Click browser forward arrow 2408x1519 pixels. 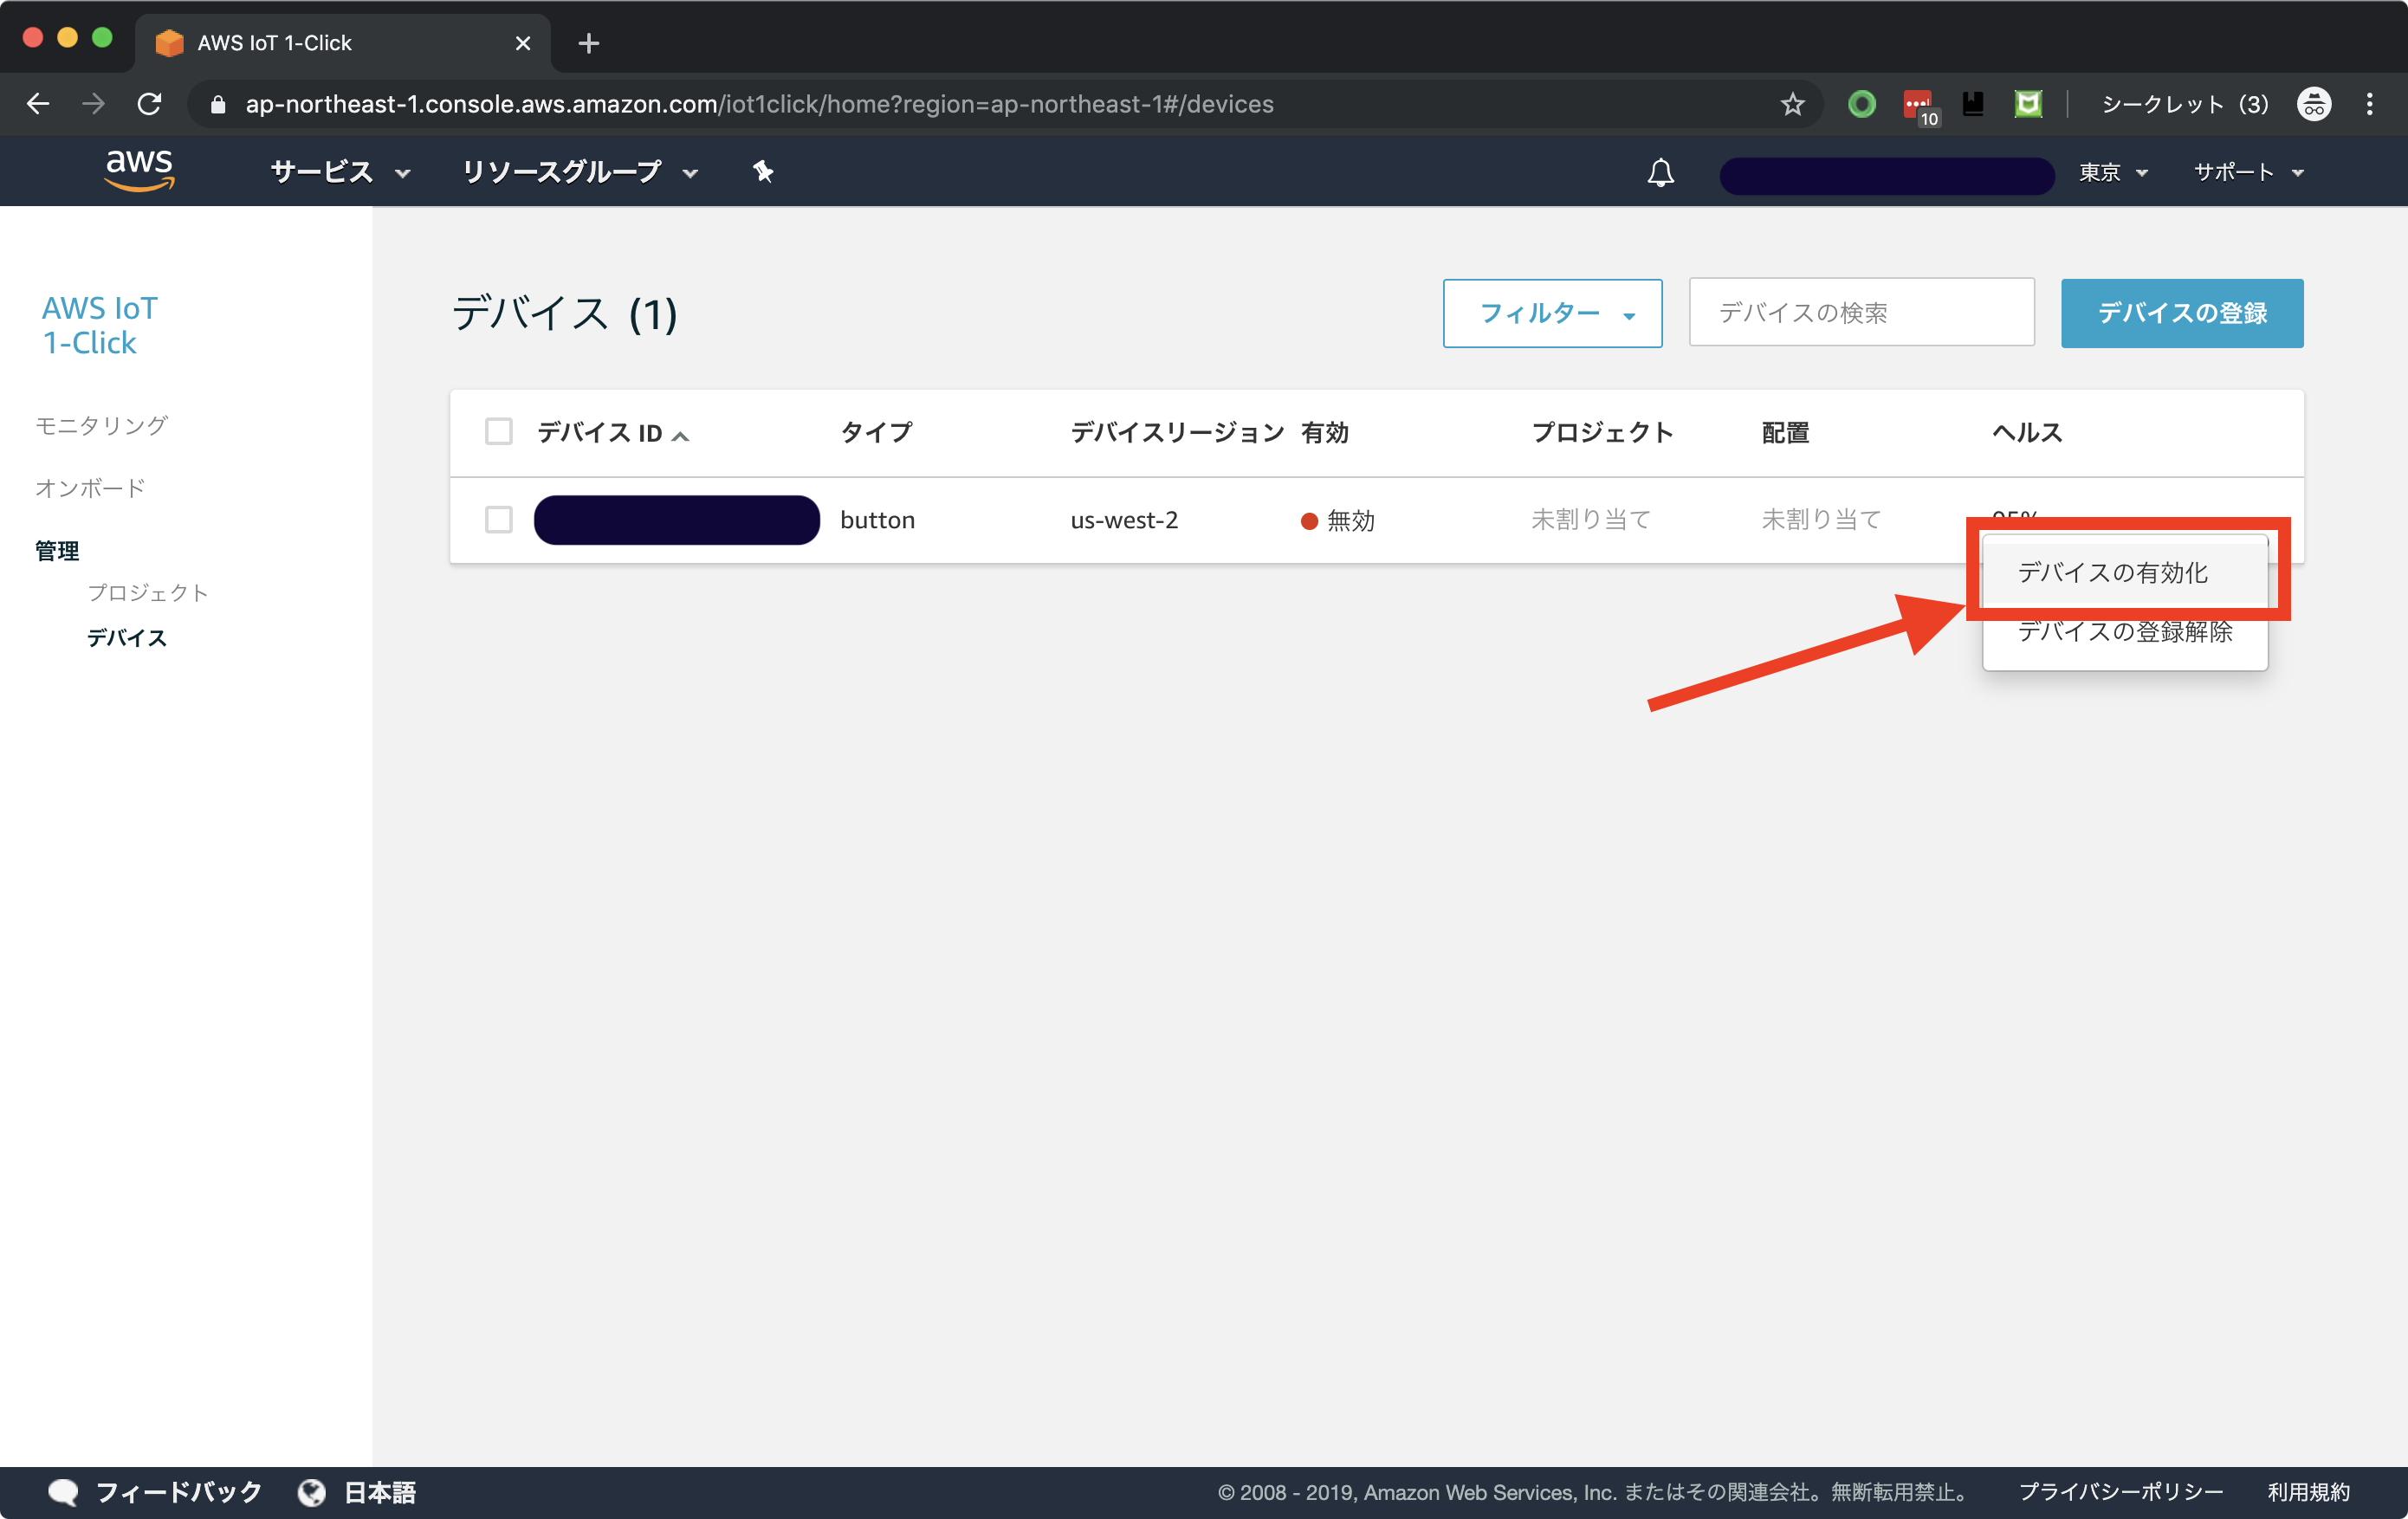click(x=93, y=104)
